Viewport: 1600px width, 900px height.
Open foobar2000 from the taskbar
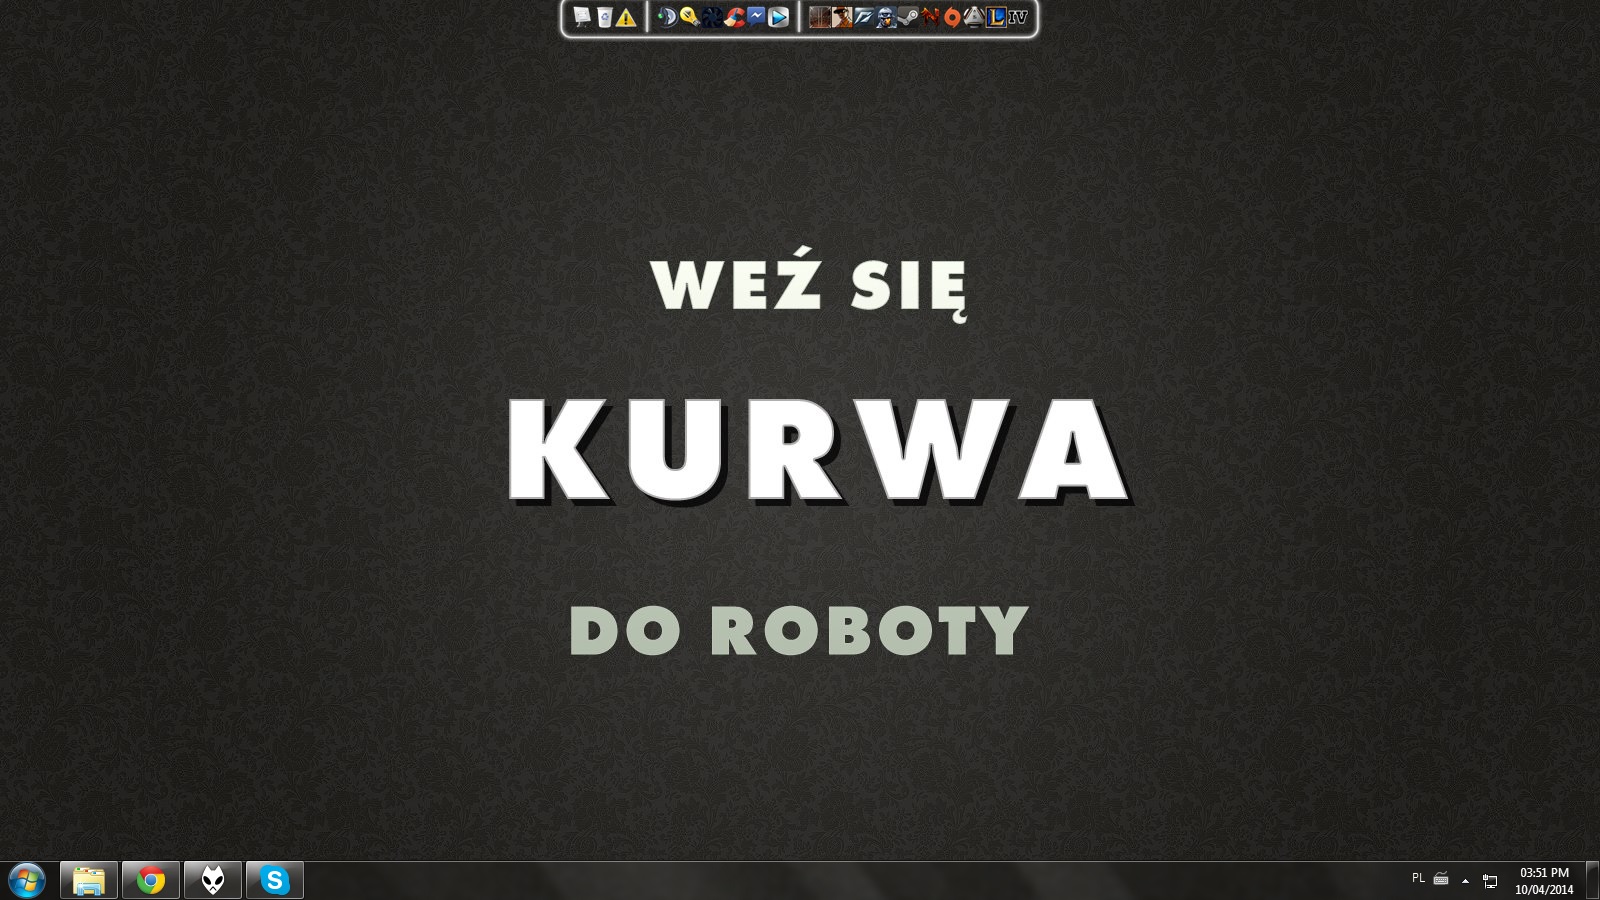213,881
